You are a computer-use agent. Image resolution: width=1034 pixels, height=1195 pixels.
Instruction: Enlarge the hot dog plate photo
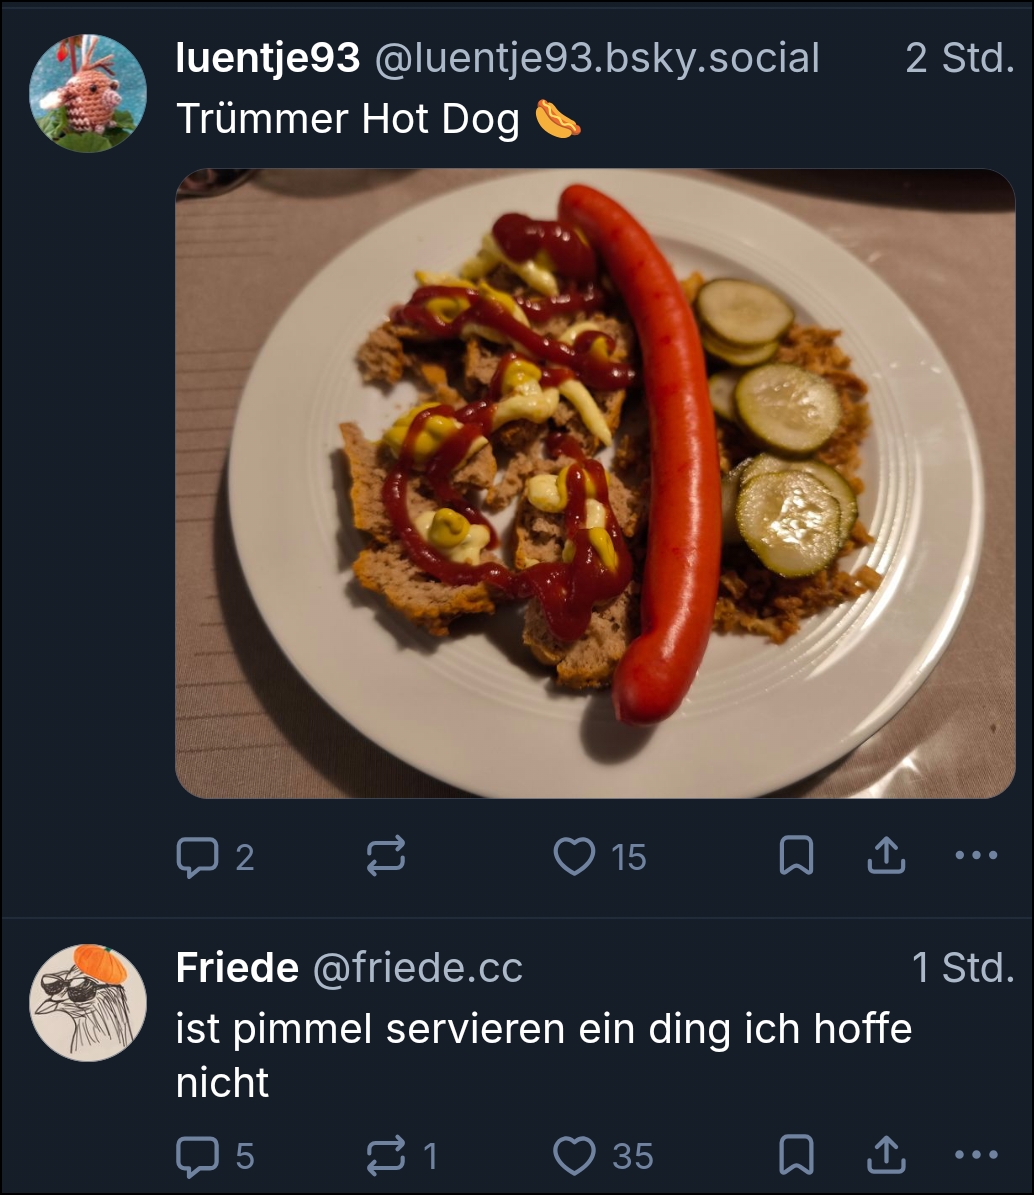click(x=595, y=483)
